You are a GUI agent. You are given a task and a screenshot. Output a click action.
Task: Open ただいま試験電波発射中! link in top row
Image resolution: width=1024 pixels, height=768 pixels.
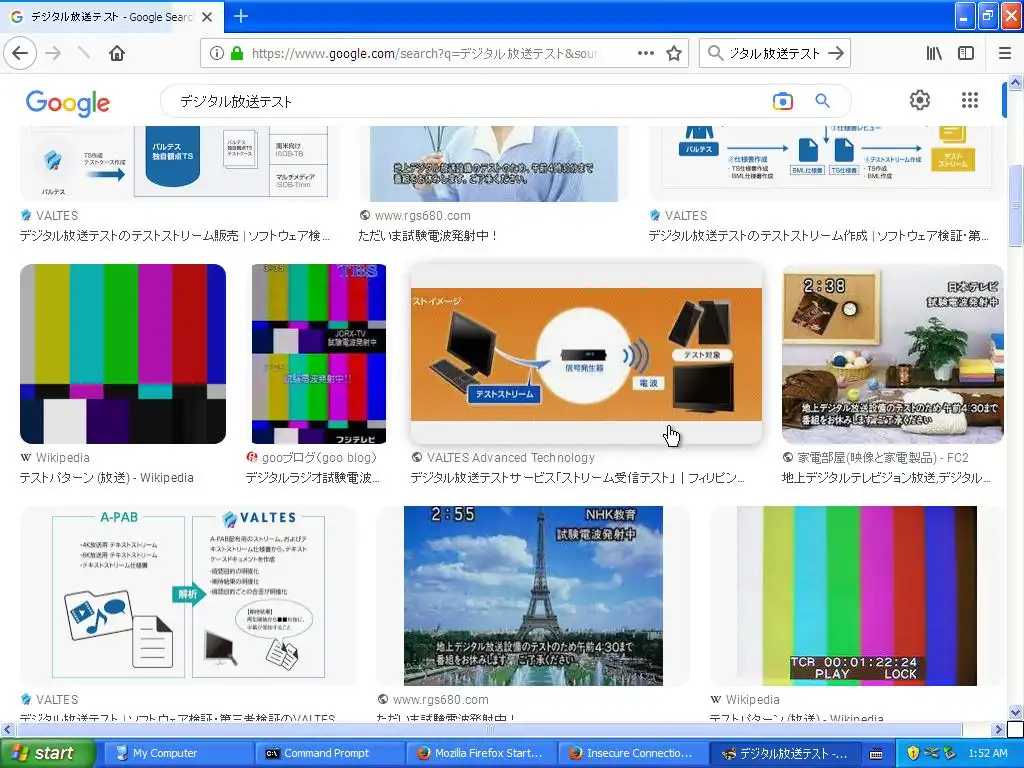428,236
